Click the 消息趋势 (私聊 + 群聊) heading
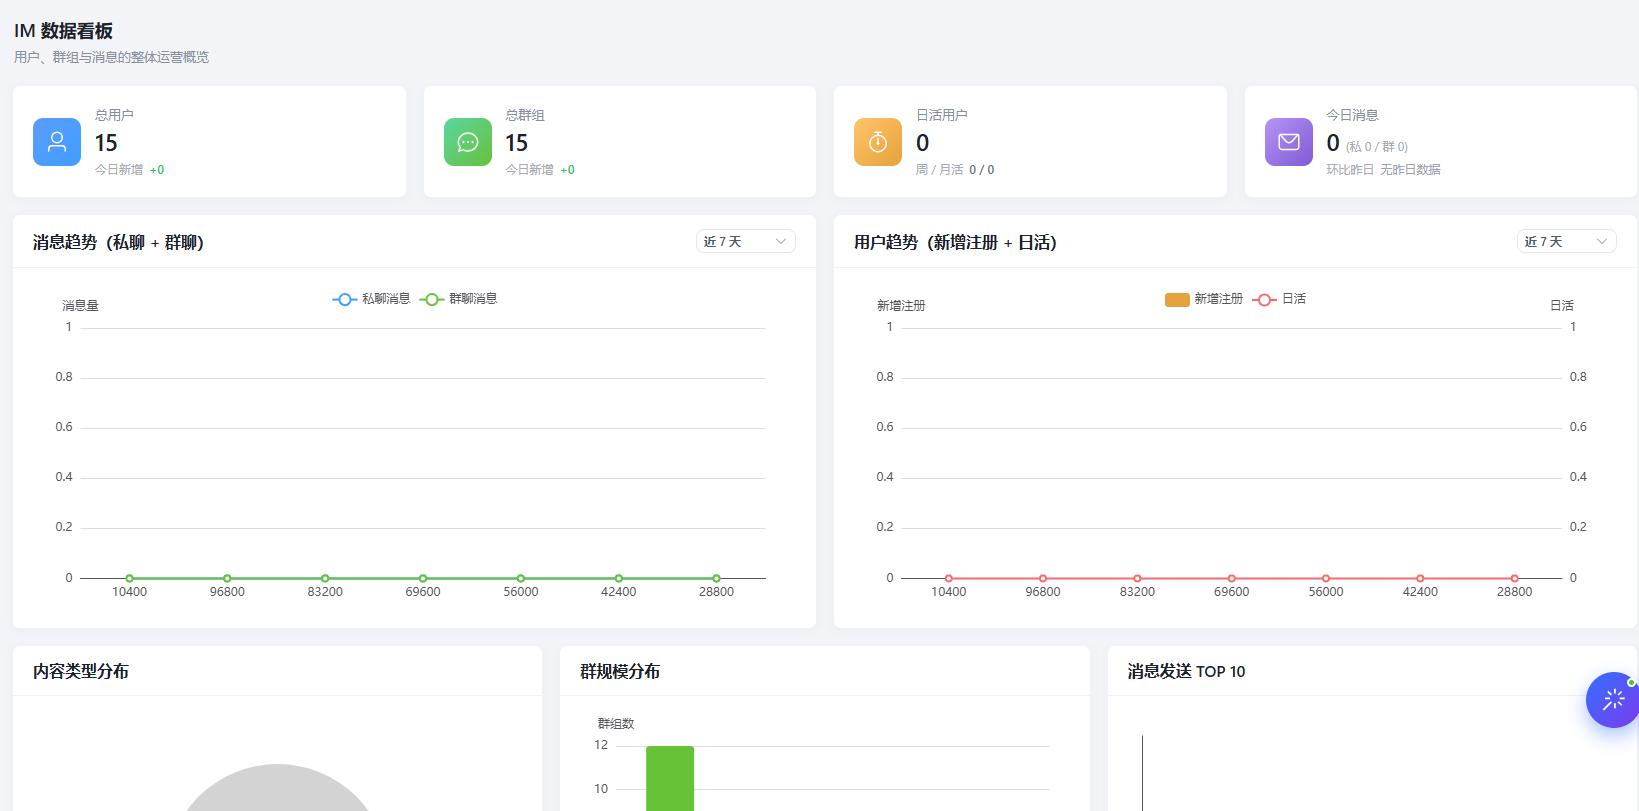The width and height of the screenshot is (1639, 811). (118, 242)
